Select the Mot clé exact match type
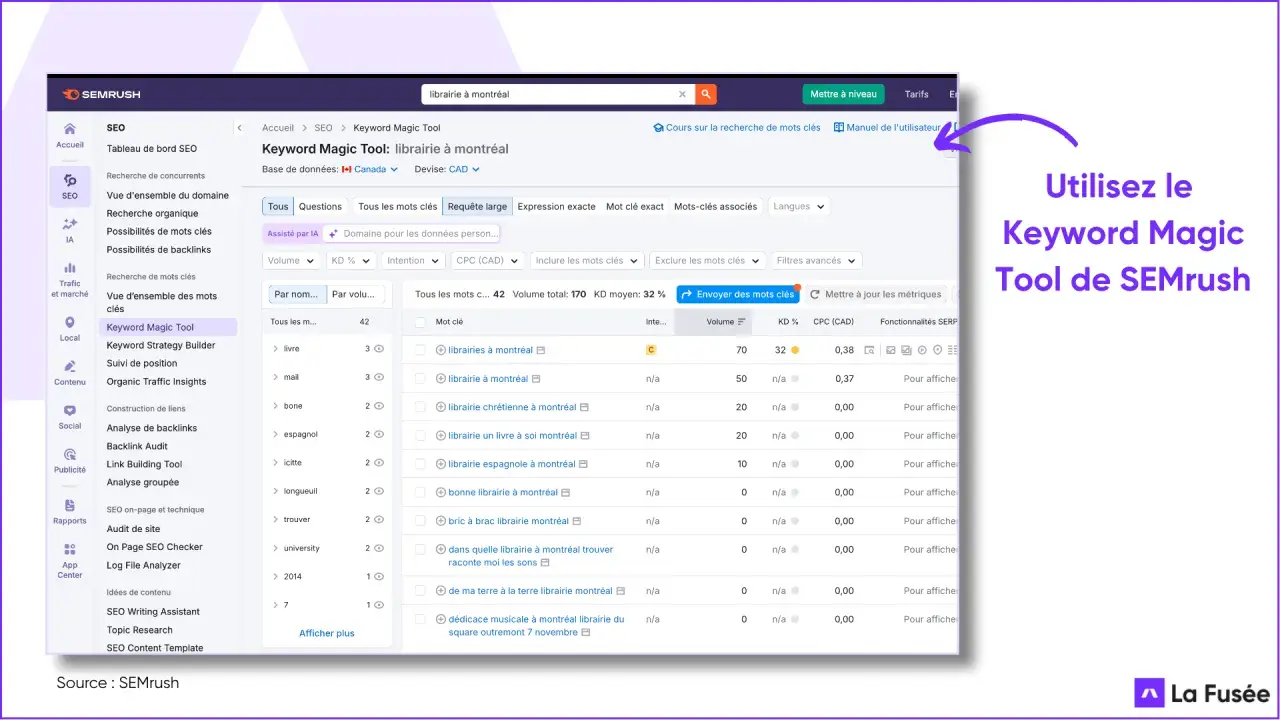Viewport: 1280px width, 720px height. pos(635,206)
